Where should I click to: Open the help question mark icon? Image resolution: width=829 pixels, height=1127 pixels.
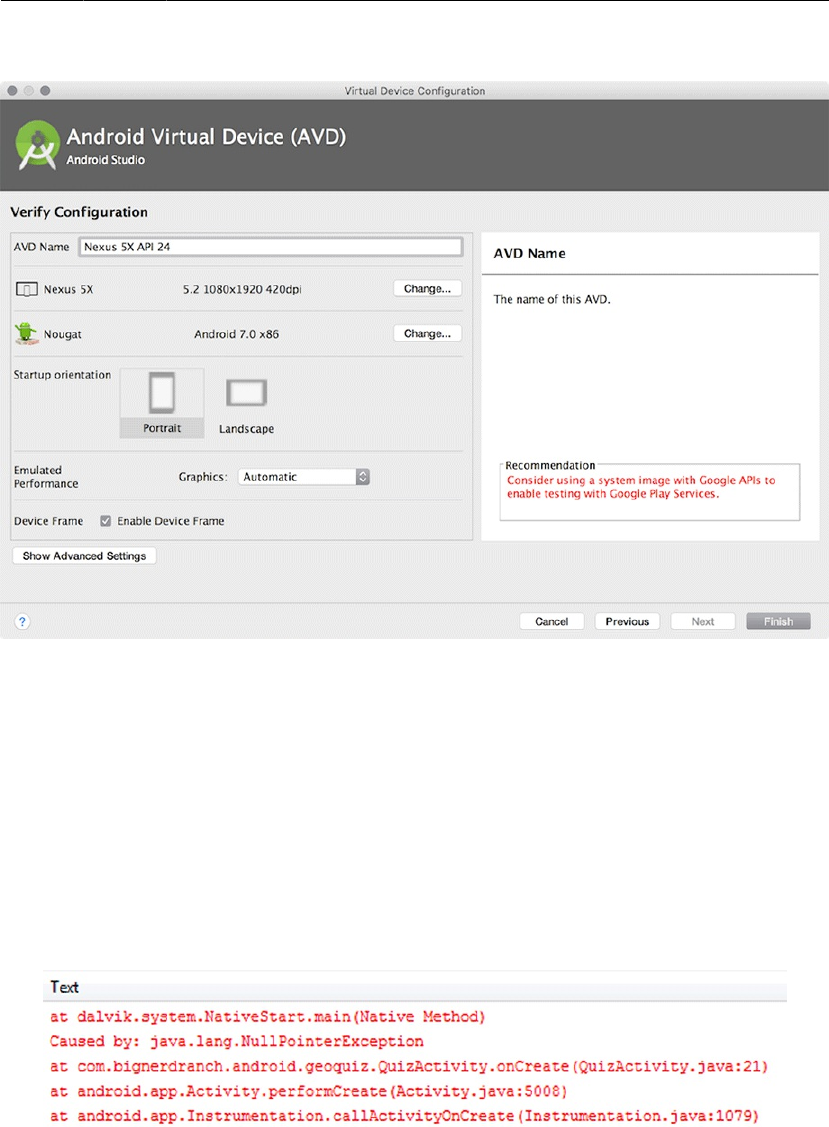22,622
